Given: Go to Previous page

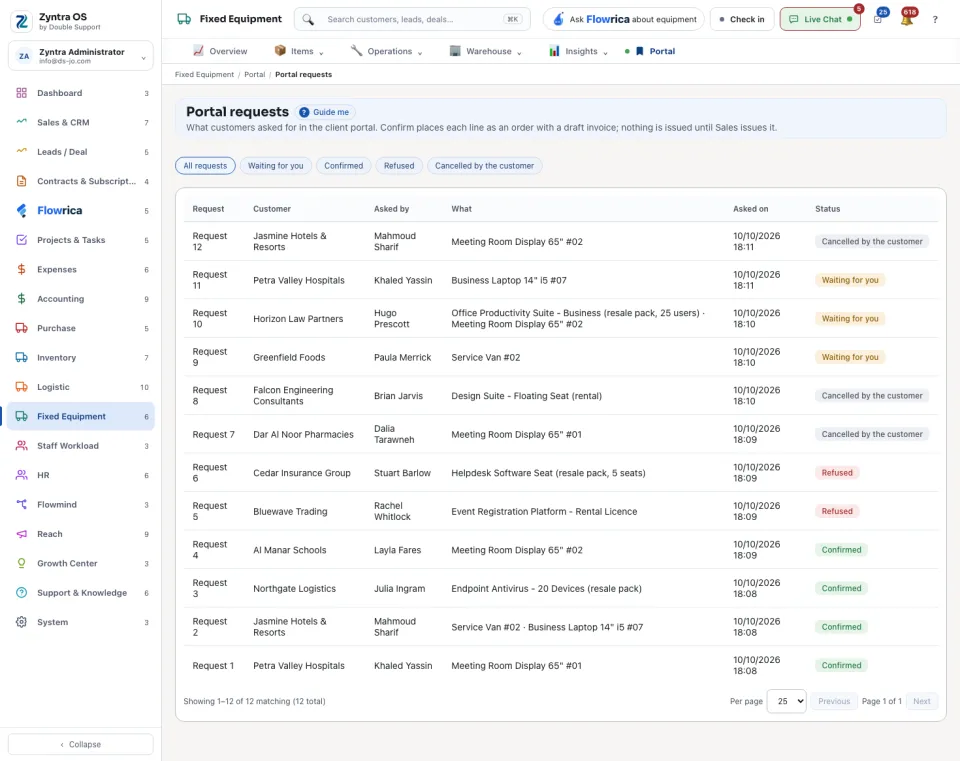Looking at the screenshot, I should click(x=834, y=701).
